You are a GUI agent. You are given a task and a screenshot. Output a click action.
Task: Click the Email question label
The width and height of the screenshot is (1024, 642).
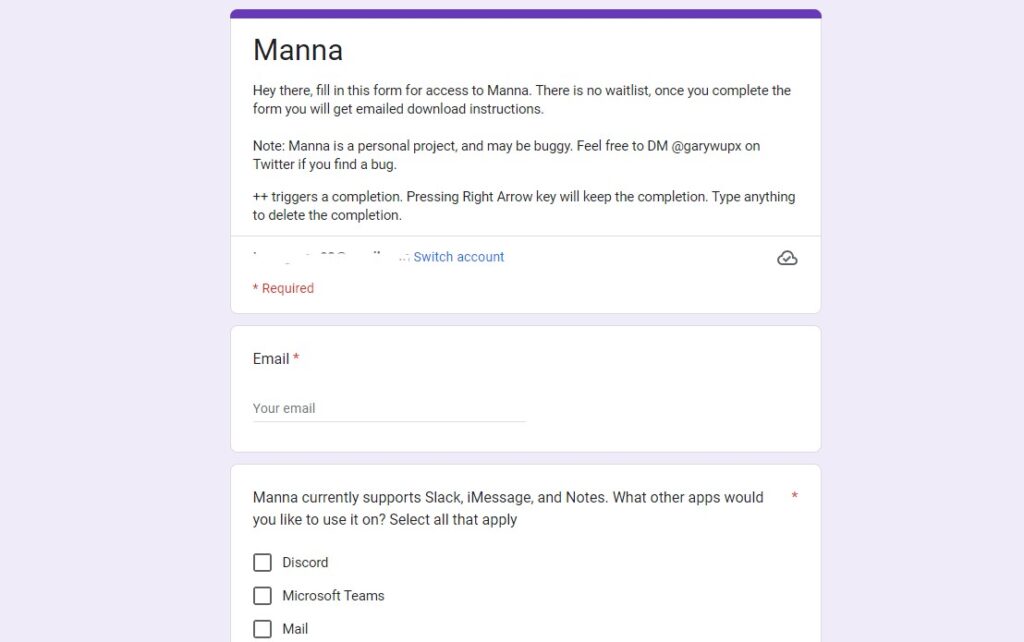271,359
